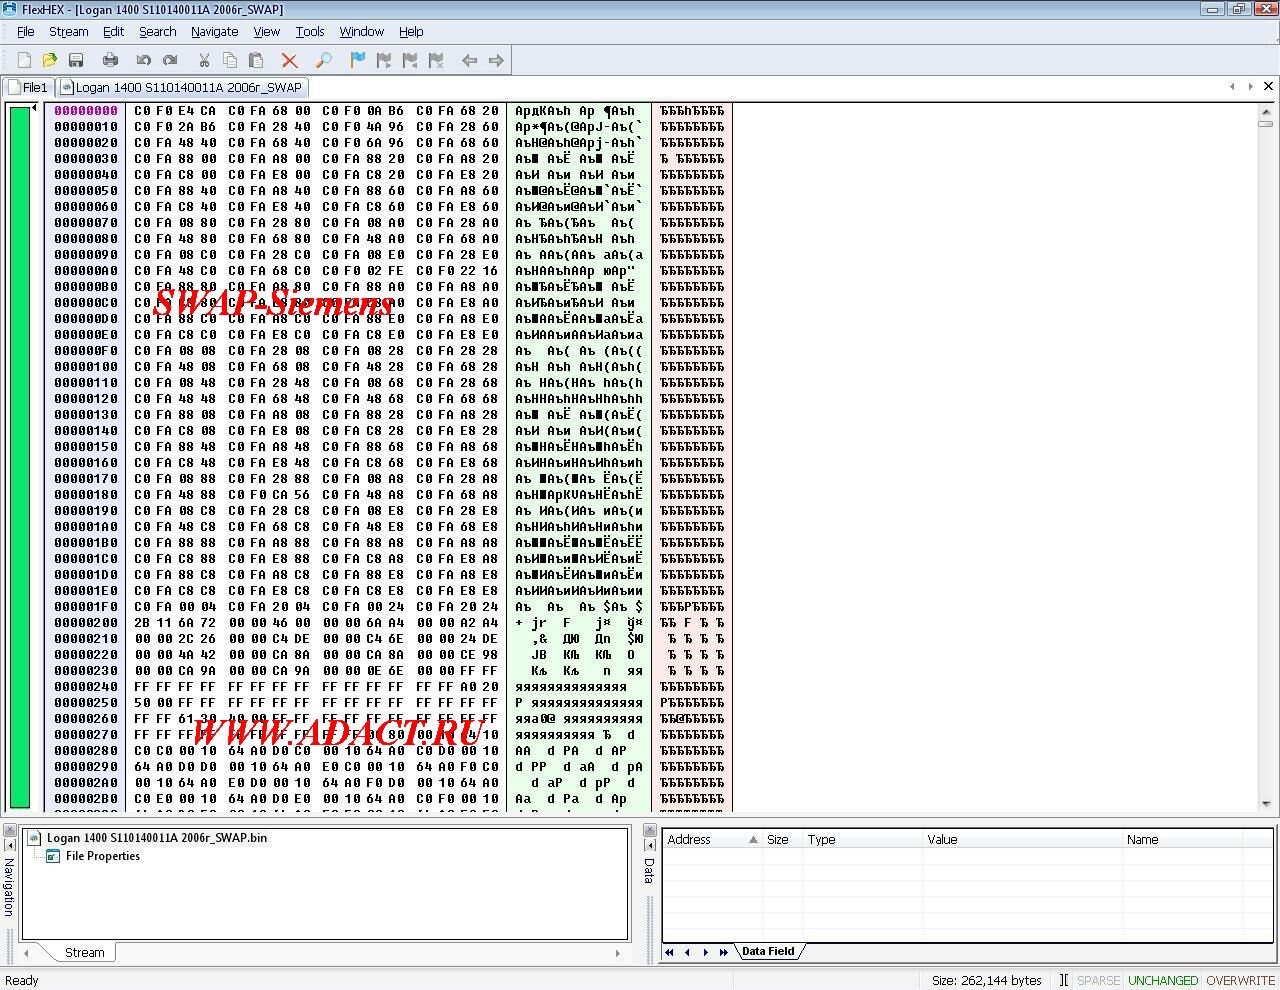Copy selection with toolbar icon
The width and height of the screenshot is (1280, 990).
[x=230, y=61]
